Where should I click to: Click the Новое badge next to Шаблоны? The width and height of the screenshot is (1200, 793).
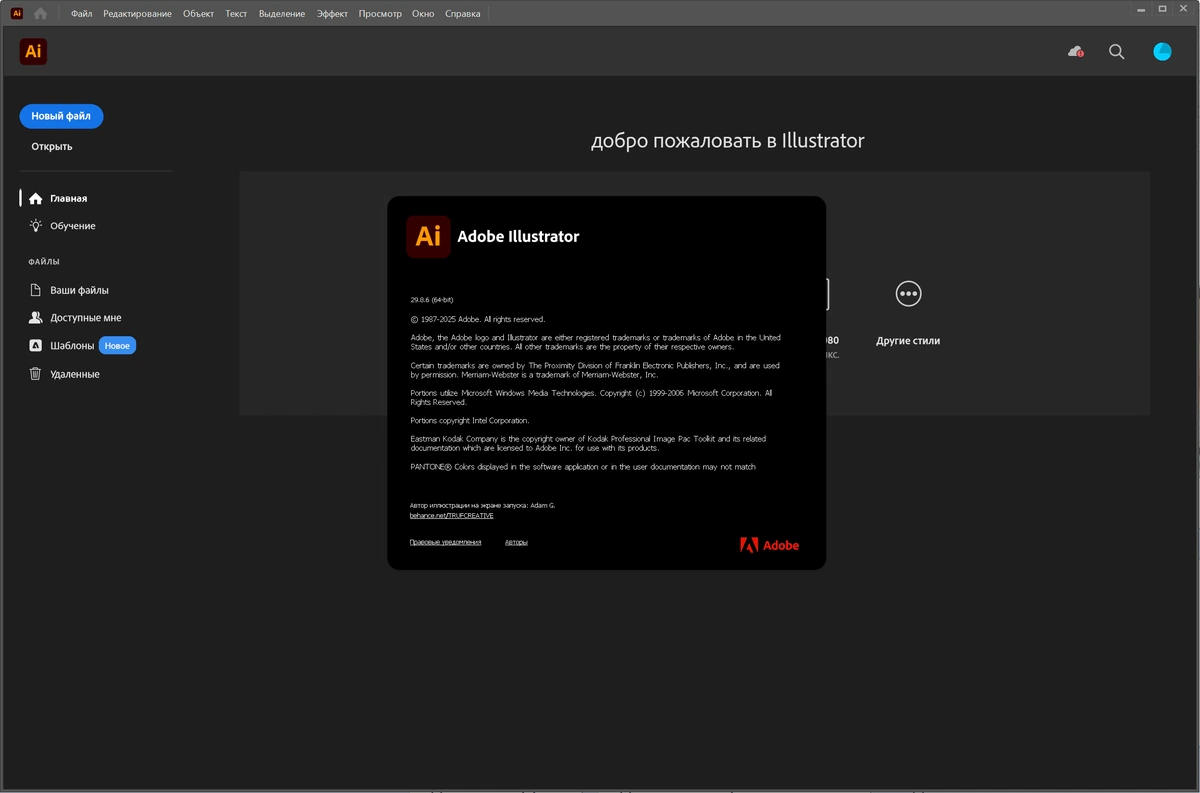[x=117, y=346]
